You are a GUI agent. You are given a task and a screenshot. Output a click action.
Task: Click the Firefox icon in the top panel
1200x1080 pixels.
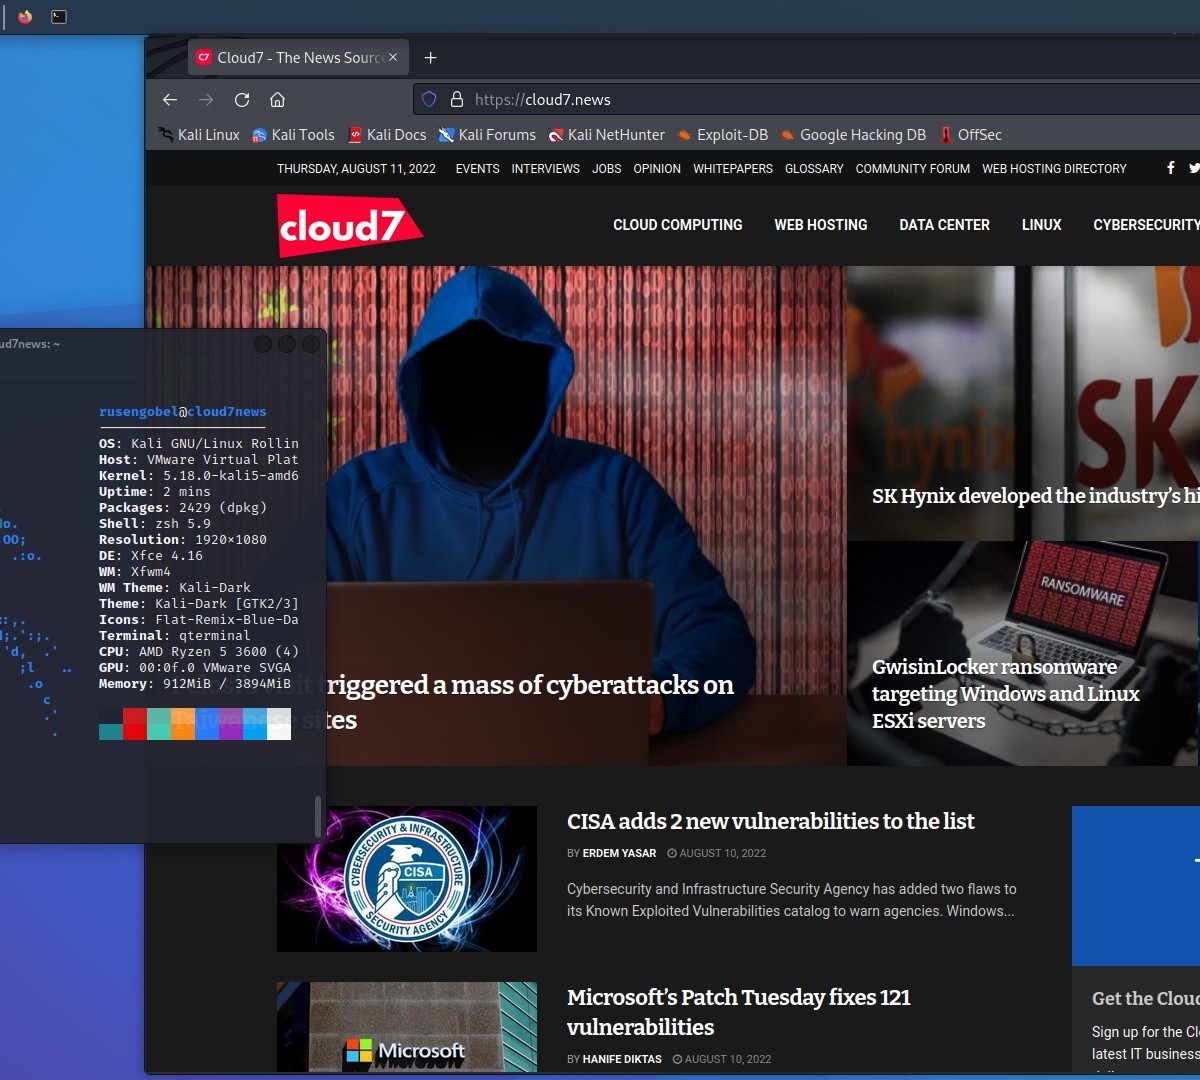pos(25,17)
